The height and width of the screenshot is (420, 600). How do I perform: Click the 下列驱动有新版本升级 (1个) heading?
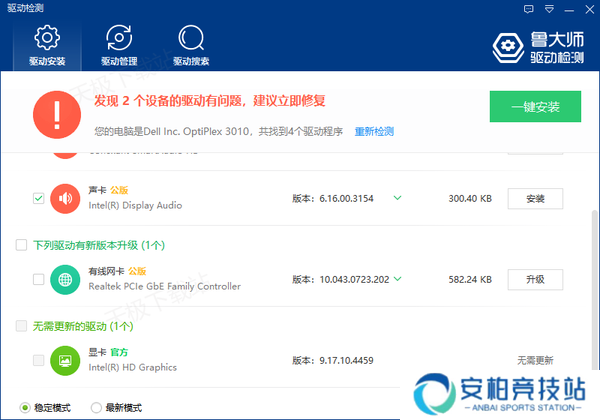[99, 245]
